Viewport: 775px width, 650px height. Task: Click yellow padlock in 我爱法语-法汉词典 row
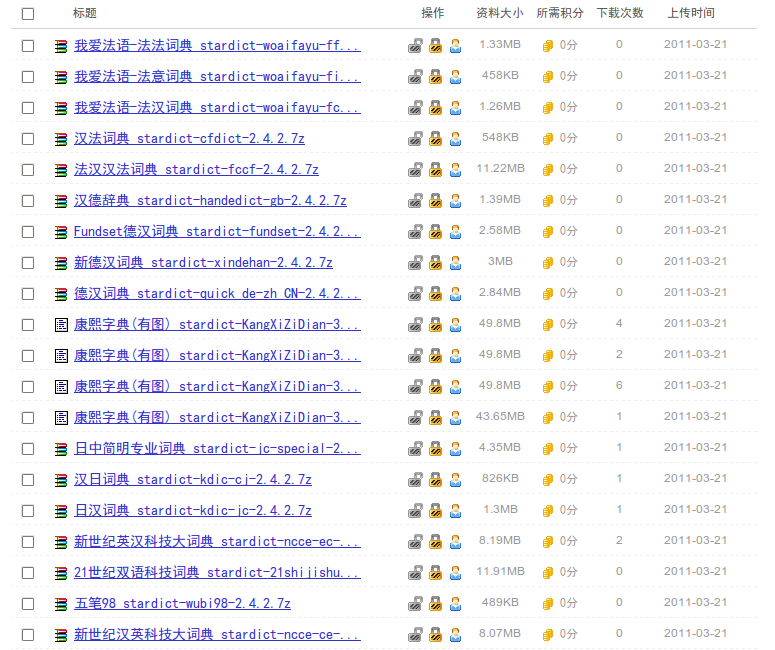[435, 108]
